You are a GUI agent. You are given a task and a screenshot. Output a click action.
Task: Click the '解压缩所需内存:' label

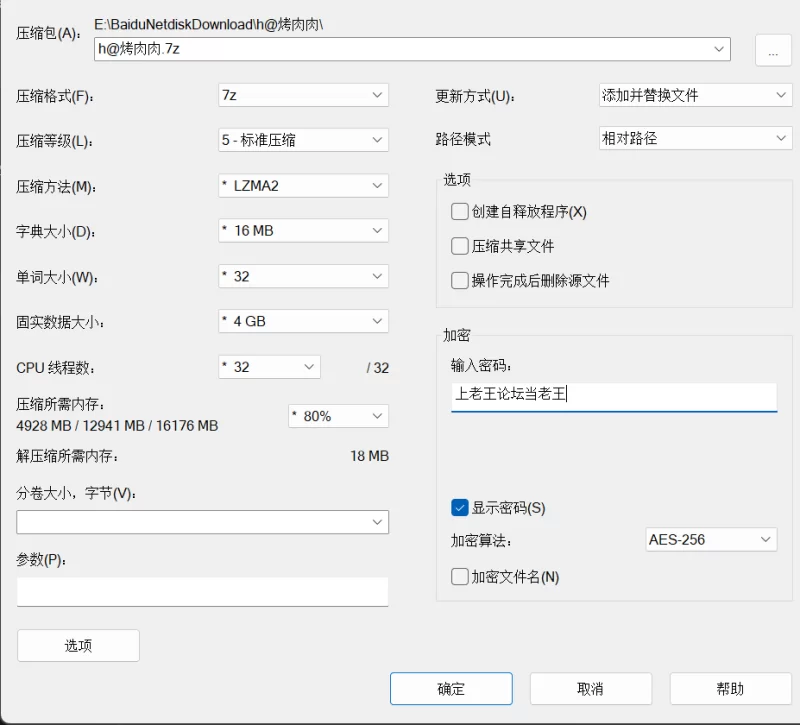click(67, 456)
